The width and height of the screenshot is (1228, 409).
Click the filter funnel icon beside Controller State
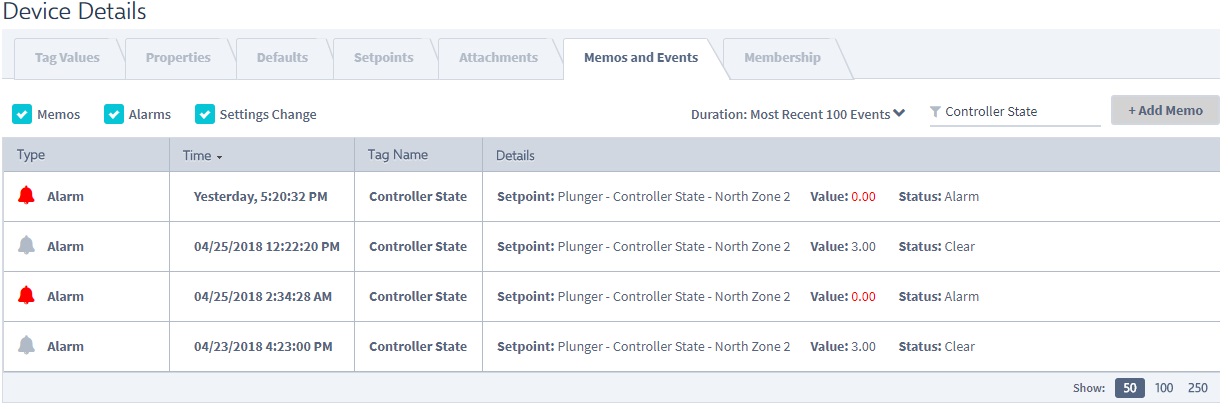point(935,112)
